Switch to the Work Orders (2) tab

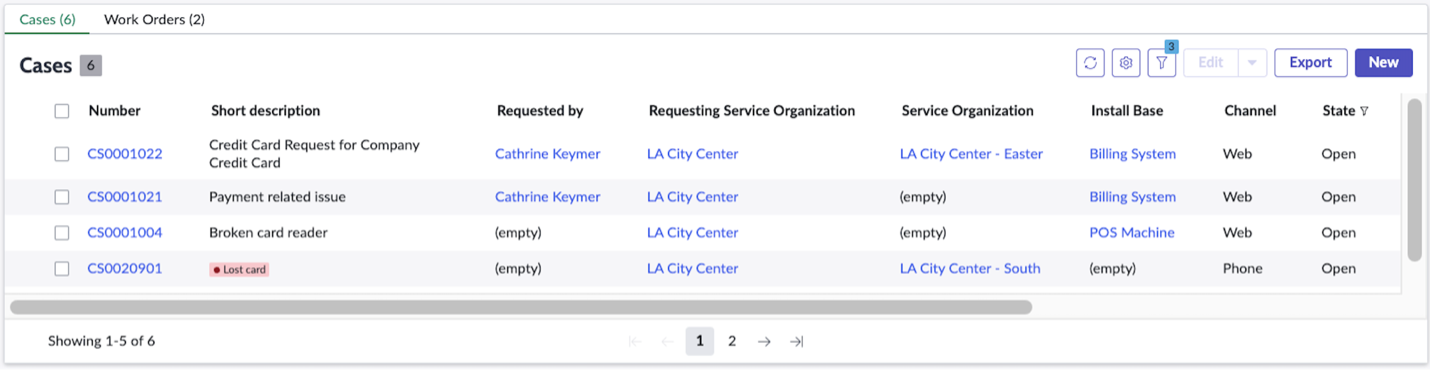tap(154, 19)
